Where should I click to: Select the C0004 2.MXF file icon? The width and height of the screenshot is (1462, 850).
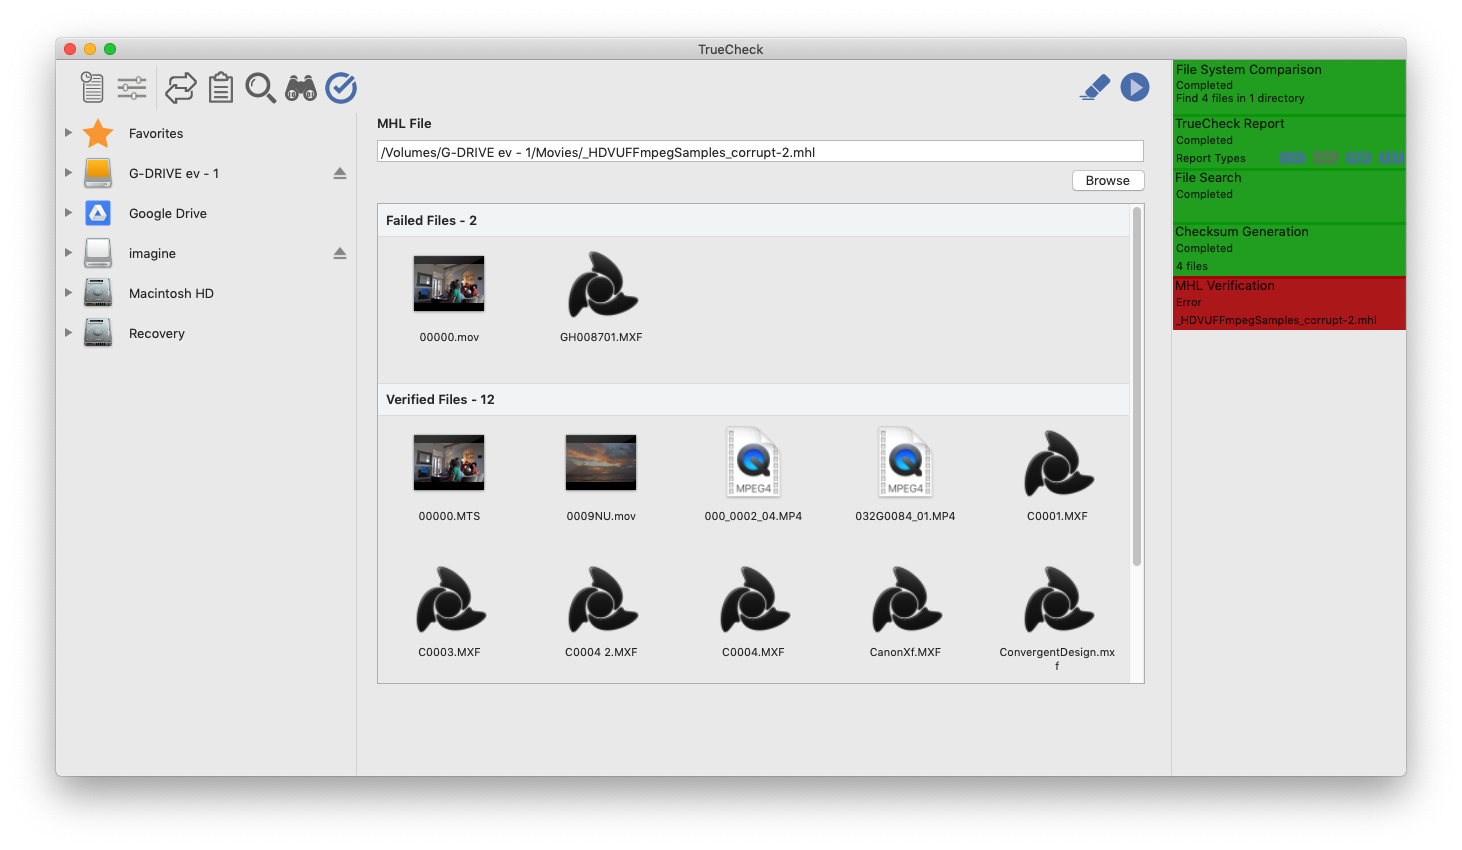(602, 600)
